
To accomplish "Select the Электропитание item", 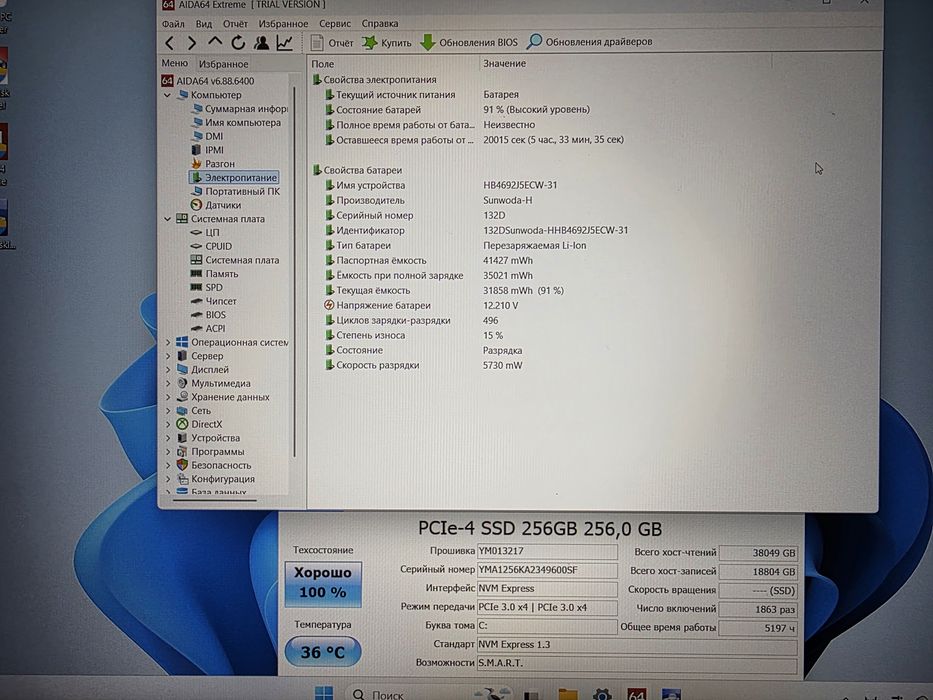I will [234, 177].
